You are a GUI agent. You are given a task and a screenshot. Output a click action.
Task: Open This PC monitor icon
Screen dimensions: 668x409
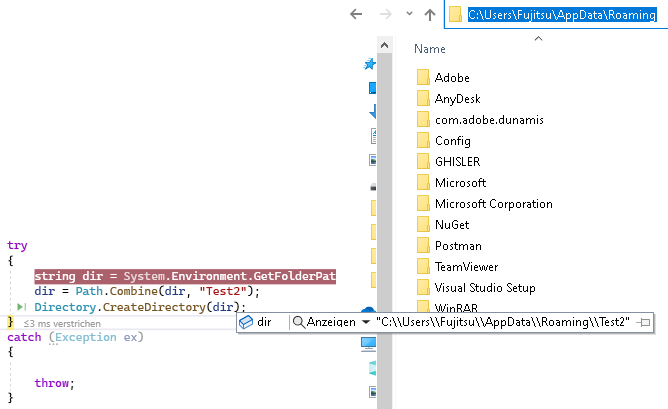pyautogui.click(x=368, y=344)
